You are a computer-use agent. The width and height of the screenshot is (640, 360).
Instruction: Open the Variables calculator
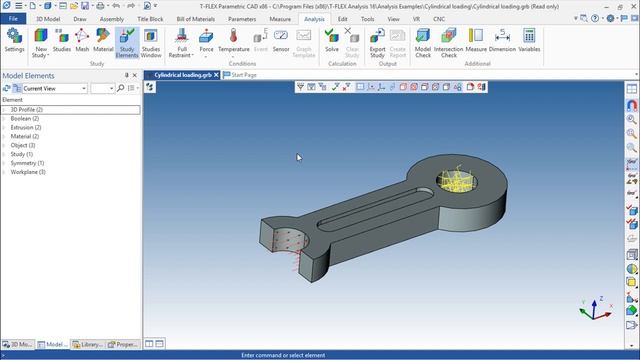click(529, 40)
